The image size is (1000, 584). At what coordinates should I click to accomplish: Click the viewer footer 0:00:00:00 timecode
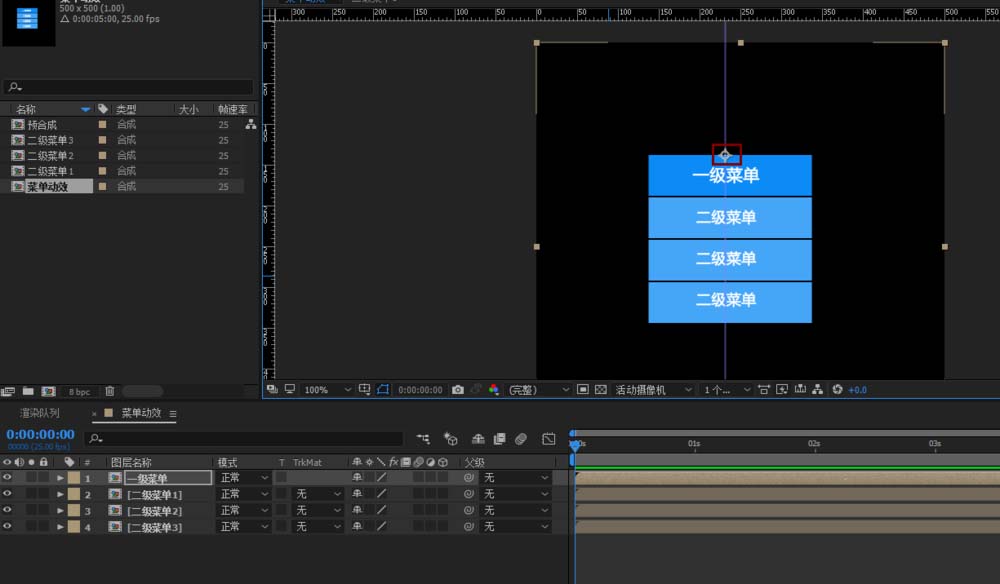coord(420,390)
